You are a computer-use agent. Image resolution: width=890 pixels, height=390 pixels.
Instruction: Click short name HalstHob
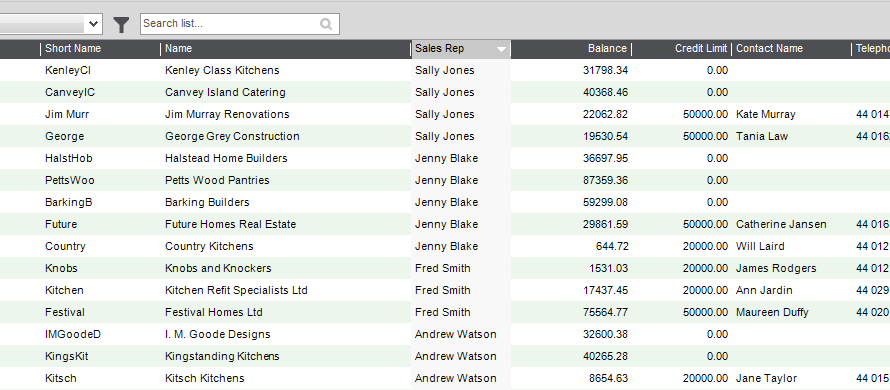(x=69, y=158)
